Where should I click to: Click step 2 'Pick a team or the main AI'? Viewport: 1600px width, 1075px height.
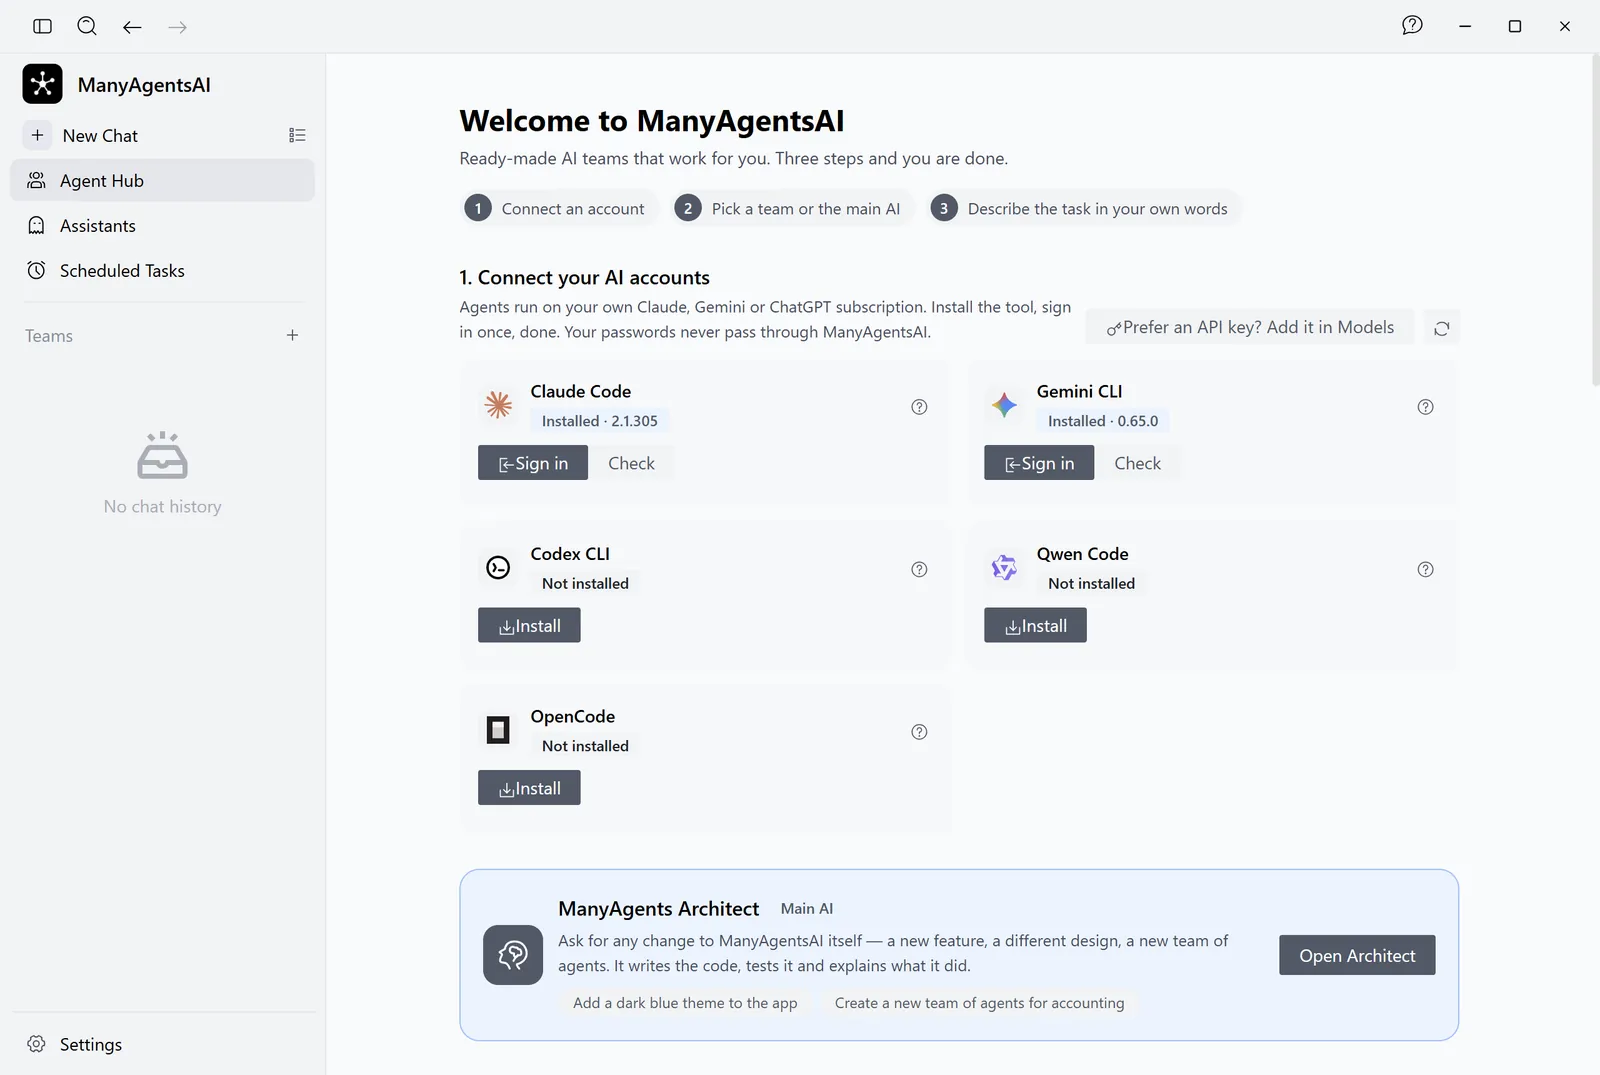point(792,208)
